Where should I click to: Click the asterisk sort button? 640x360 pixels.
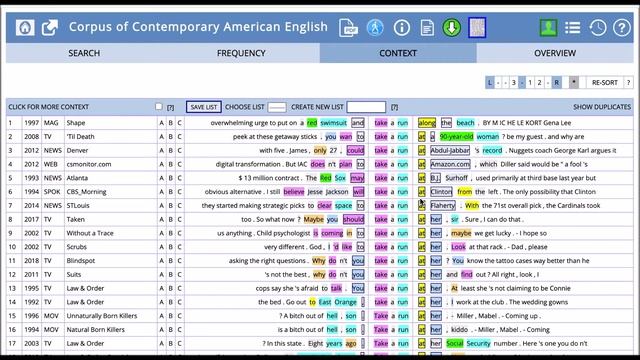(573, 82)
